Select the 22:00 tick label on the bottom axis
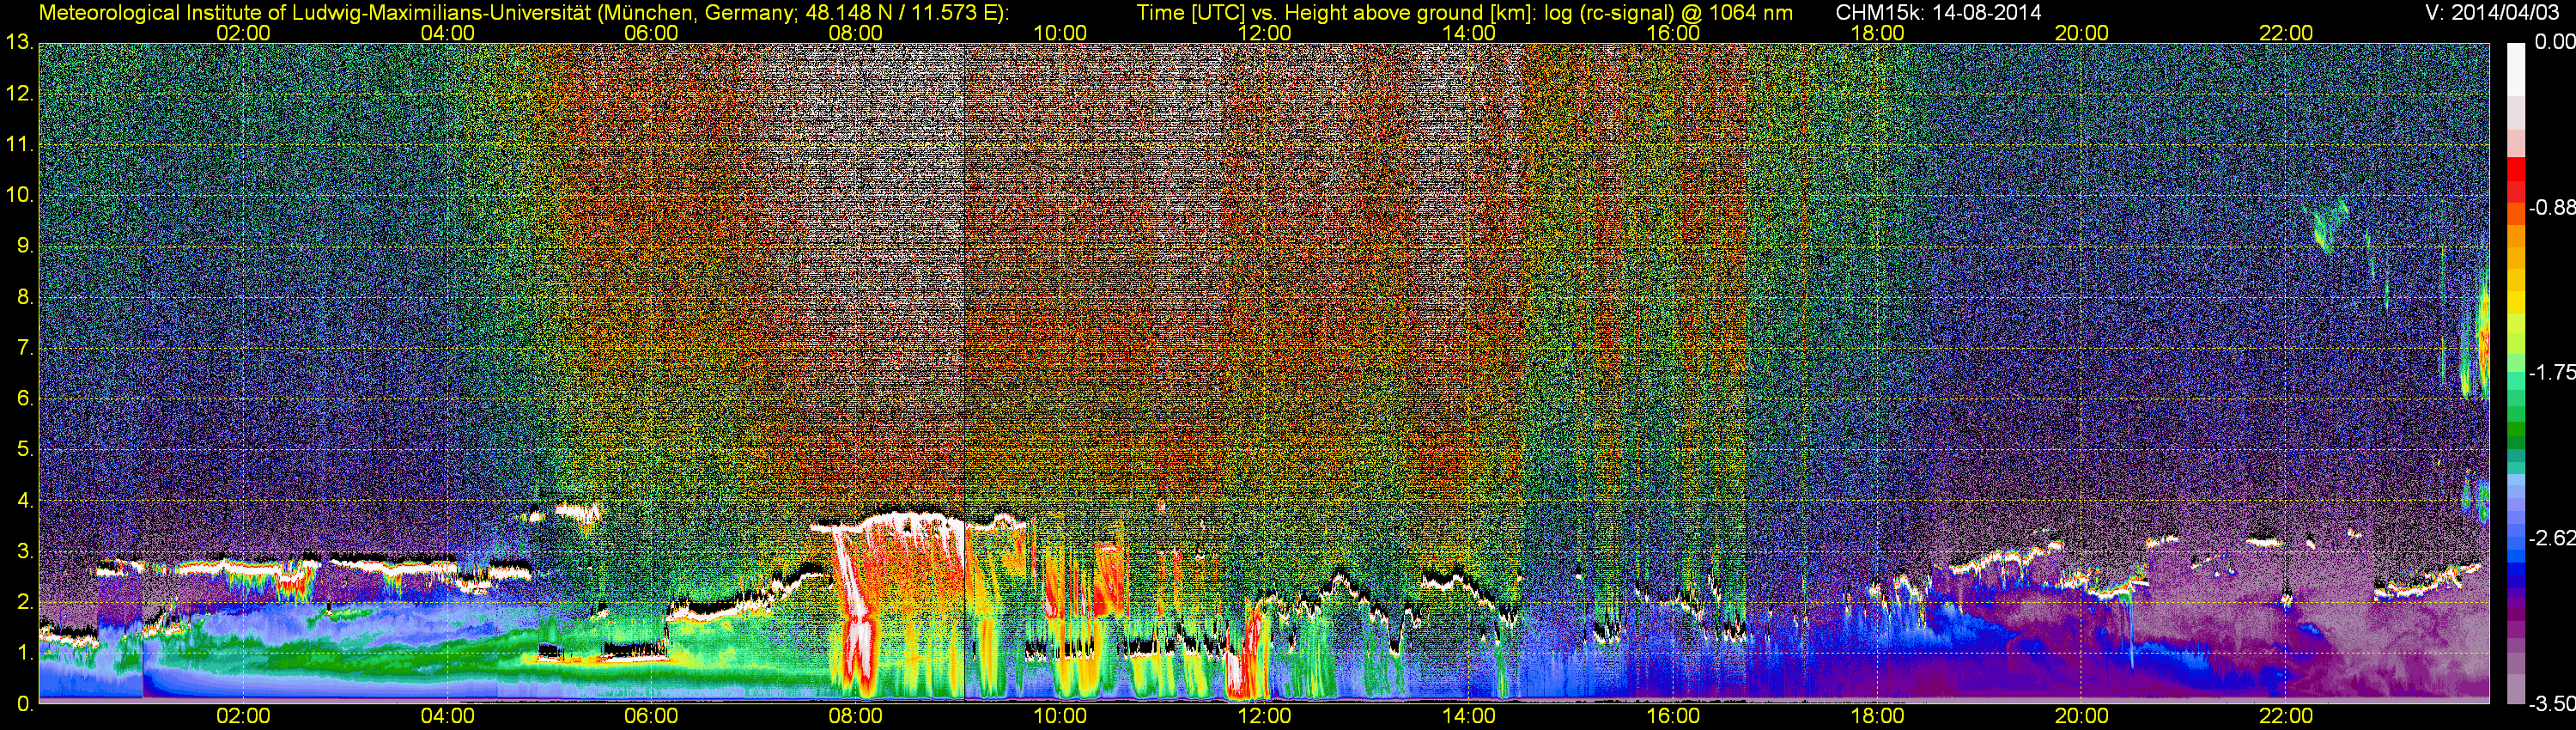This screenshot has width=2576, height=730. 2286,716
